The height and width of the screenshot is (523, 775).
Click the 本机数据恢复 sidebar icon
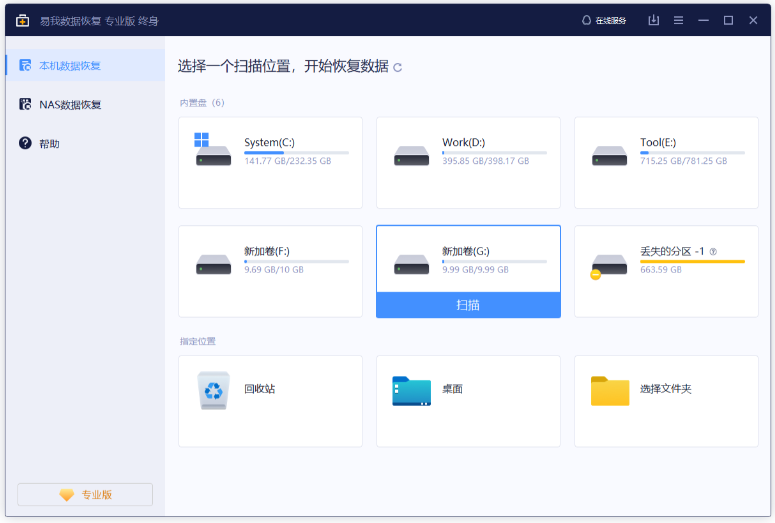(25, 65)
